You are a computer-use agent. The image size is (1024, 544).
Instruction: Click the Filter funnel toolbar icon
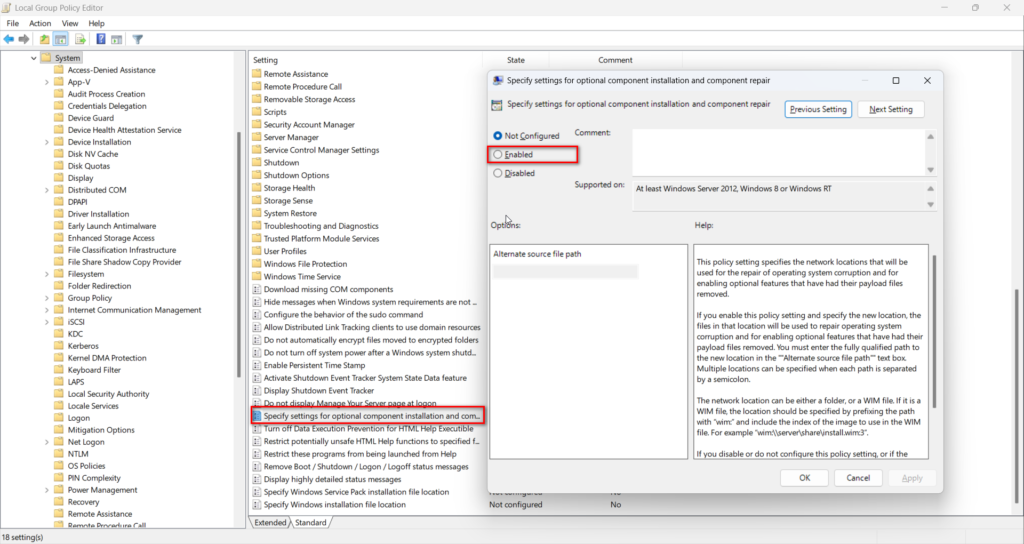point(138,39)
